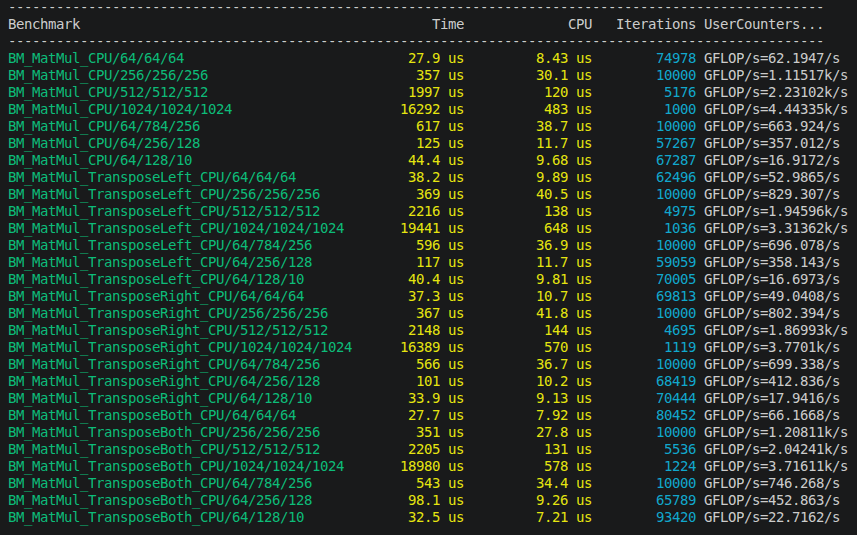Click iterations count 93420
Screen dimensions: 857x535
coord(676,517)
